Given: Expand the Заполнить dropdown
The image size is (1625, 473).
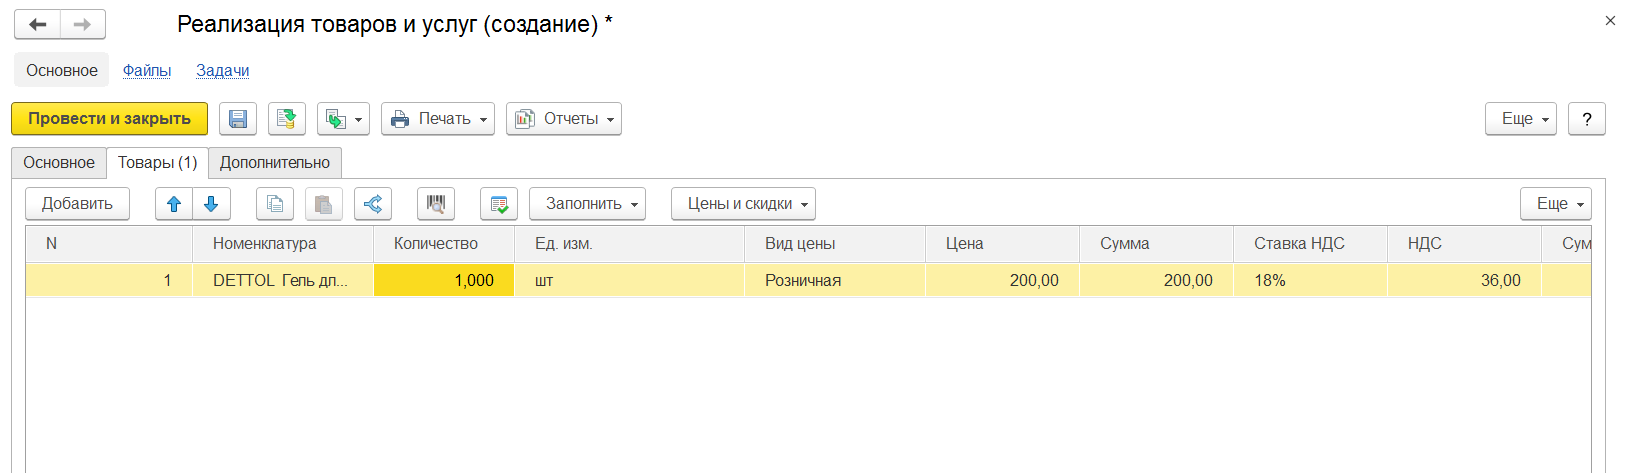Looking at the screenshot, I should click(x=587, y=204).
